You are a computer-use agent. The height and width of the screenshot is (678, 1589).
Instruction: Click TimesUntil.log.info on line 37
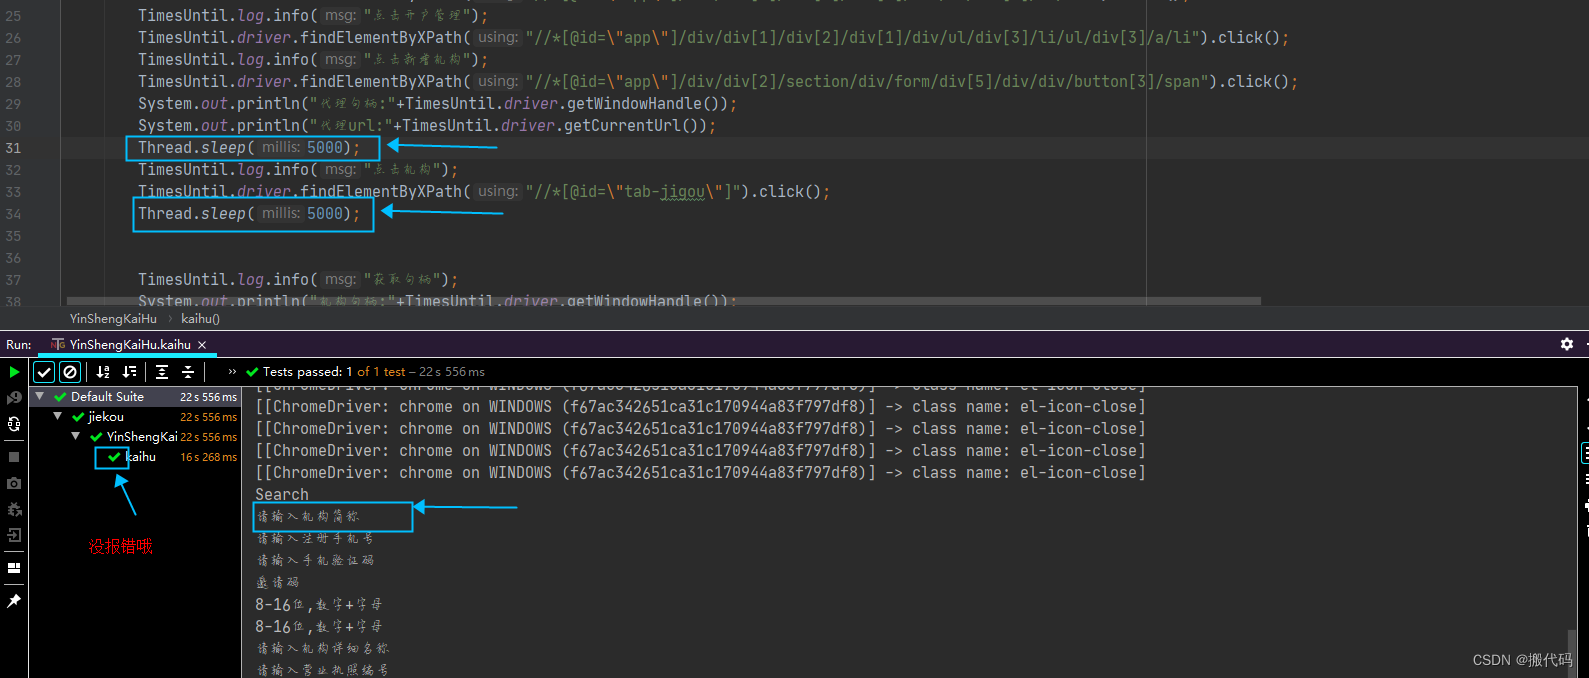coord(223,280)
